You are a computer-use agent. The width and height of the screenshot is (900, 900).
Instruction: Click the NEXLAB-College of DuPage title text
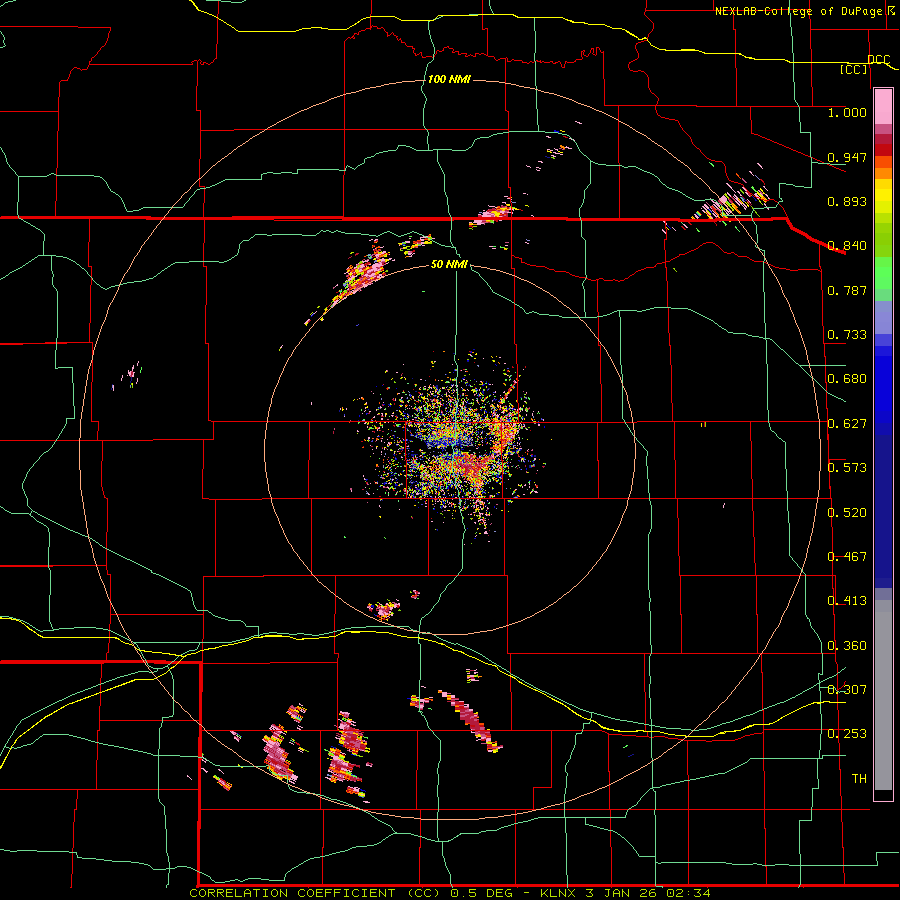(798, 11)
